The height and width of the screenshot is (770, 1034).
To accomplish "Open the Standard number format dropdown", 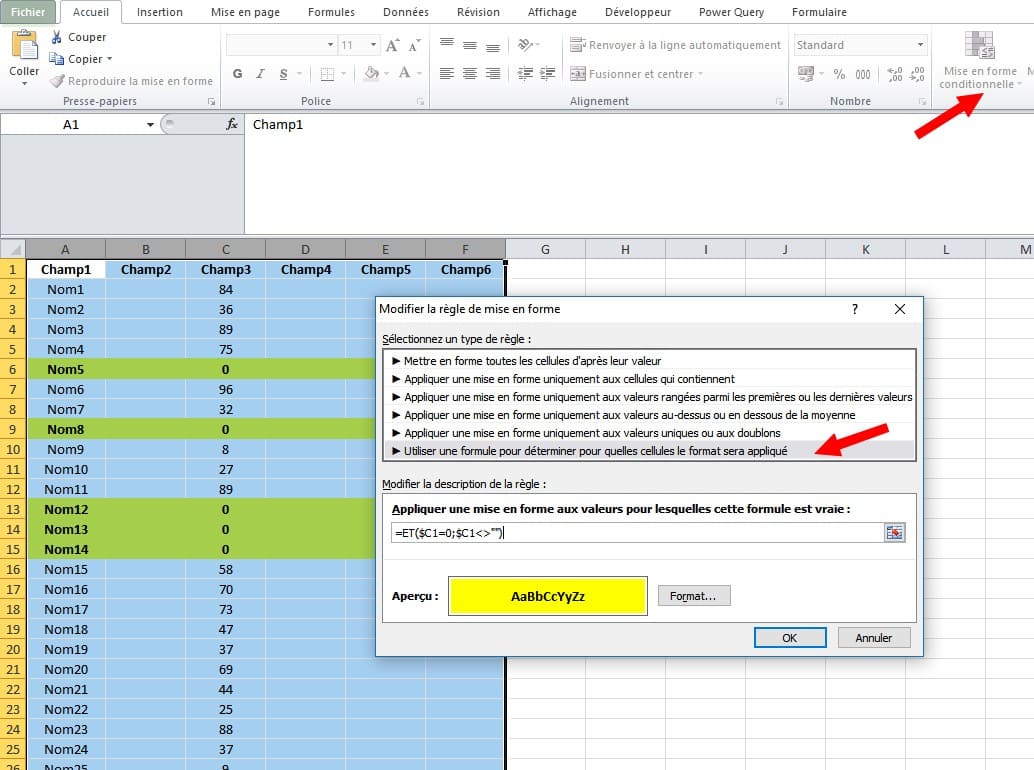I will [920, 45].
